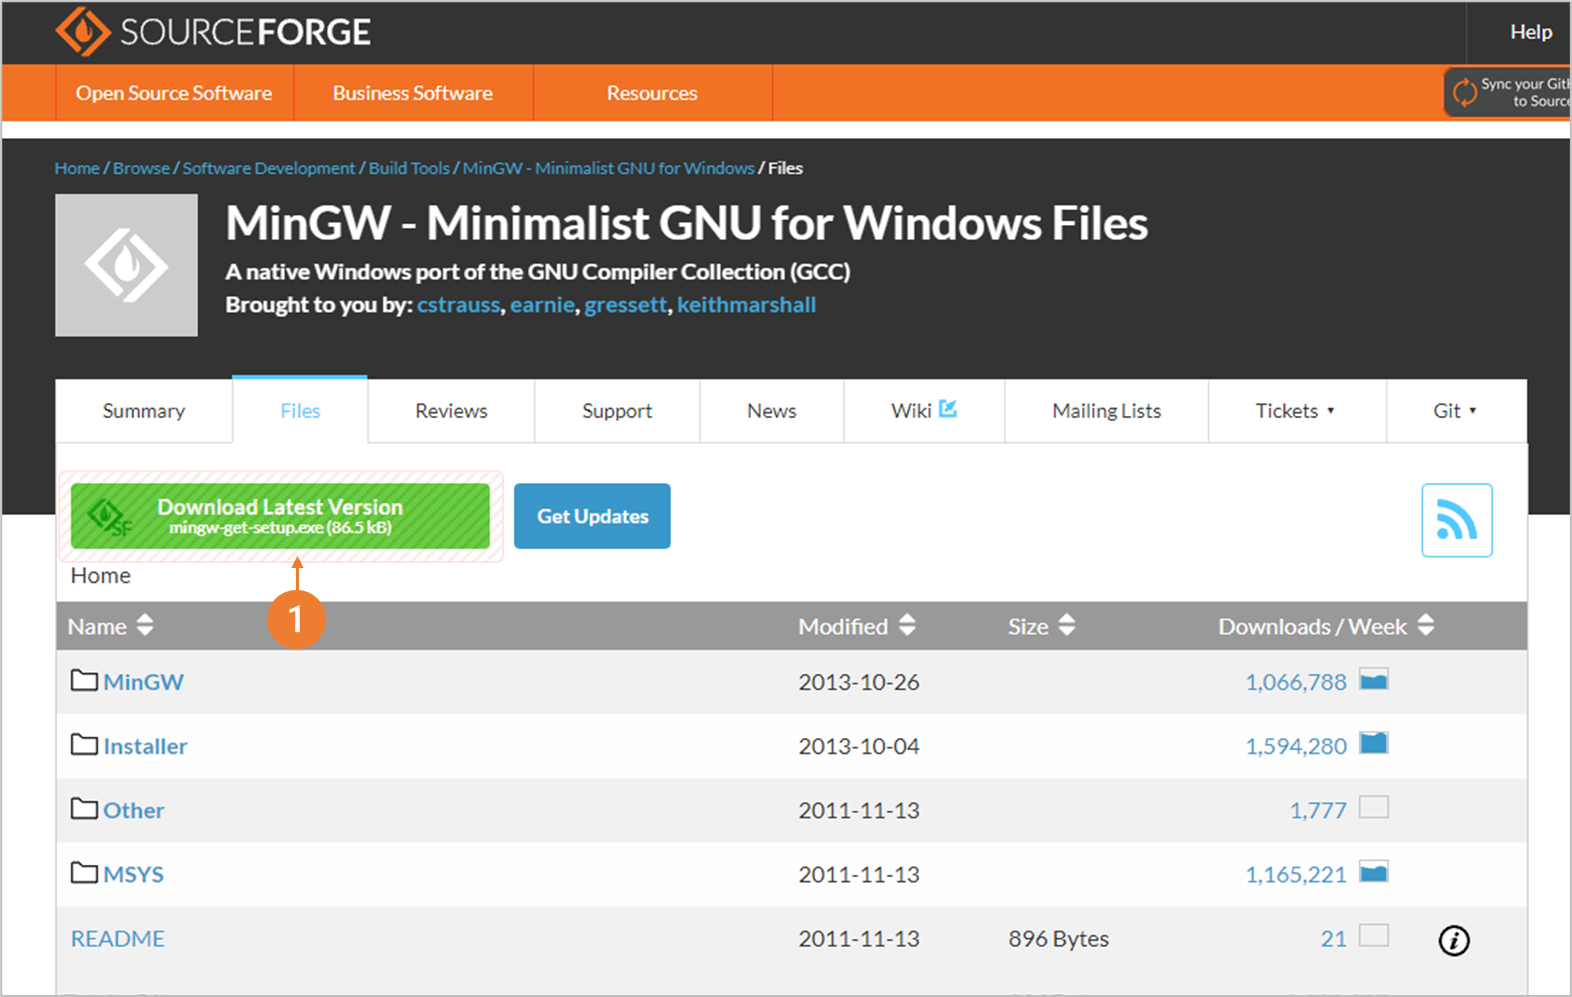The width and height of the screenshot is (1572, 997).
Task: Open the MSYS folder link
Action: pyautogui.click(x=133, y=874)
